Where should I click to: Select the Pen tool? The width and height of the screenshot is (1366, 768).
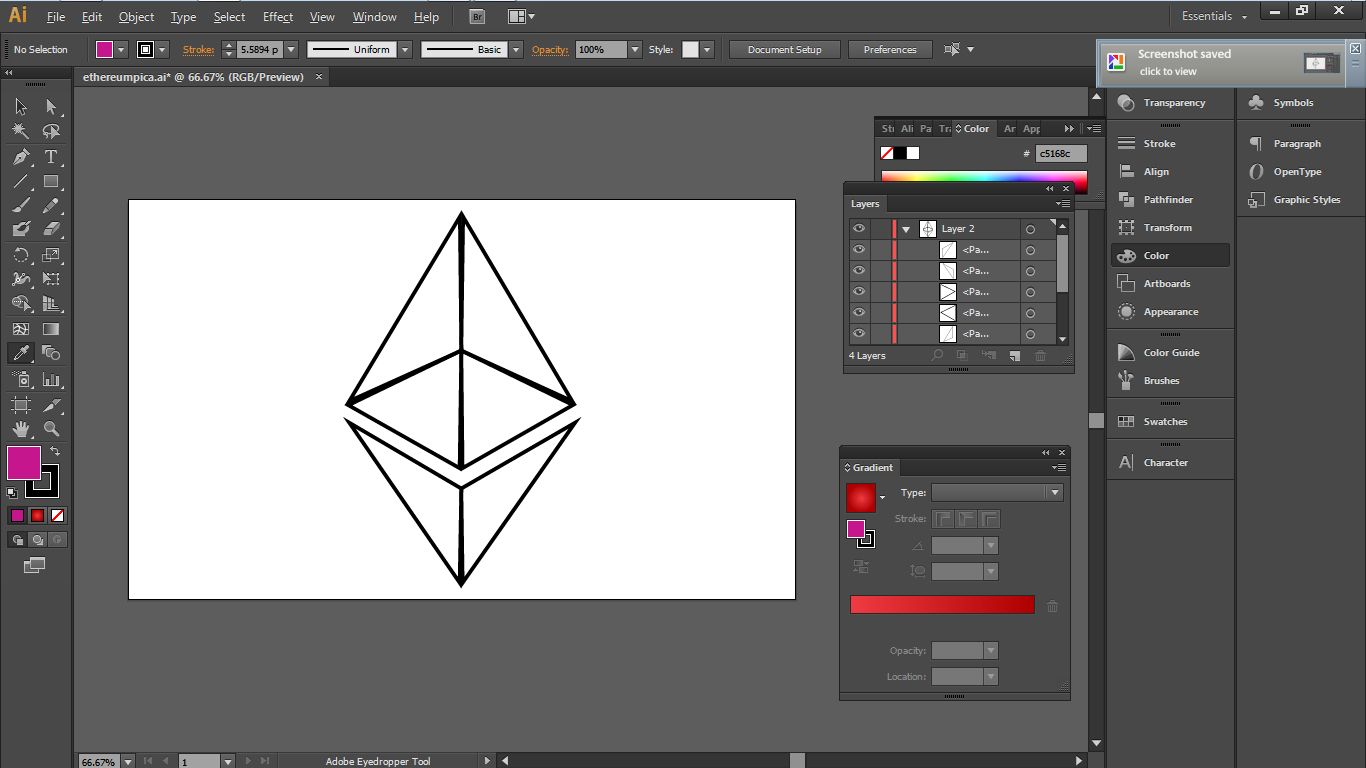click(21, 157)
